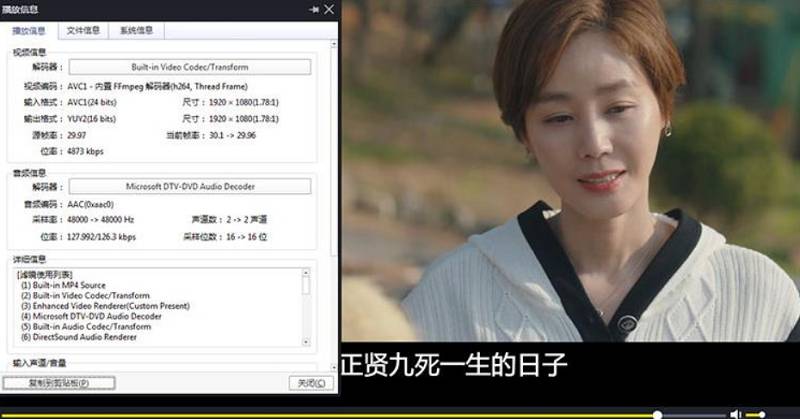Click the Microsoft DTV-DVD Audio Decoder button
This screenshot has height=419, width=800.
[189, 186]
